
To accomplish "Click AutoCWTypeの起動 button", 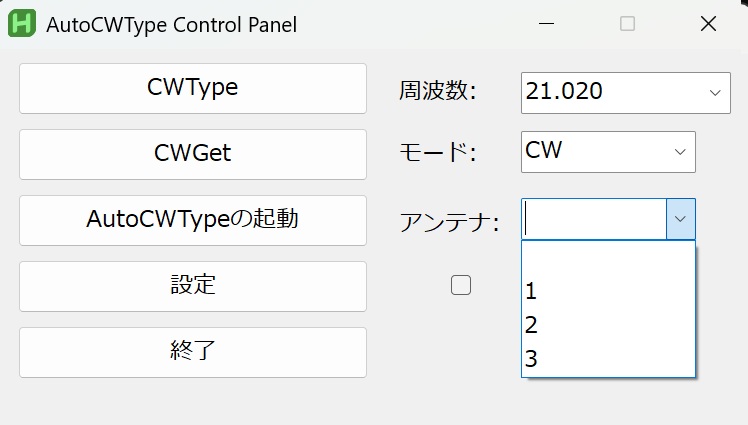I will [193, 220].
